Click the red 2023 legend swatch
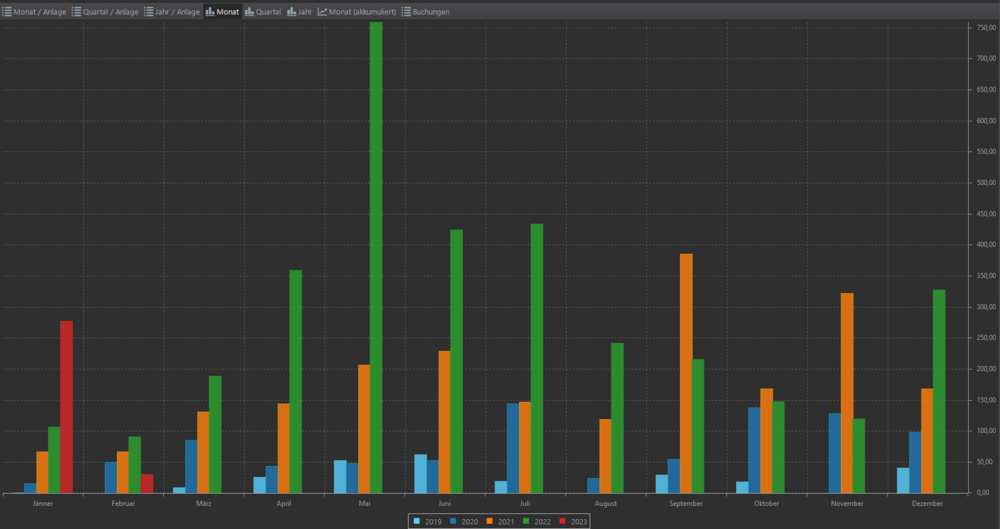Viewport: 1000px width, 529px height. (562, 521)
